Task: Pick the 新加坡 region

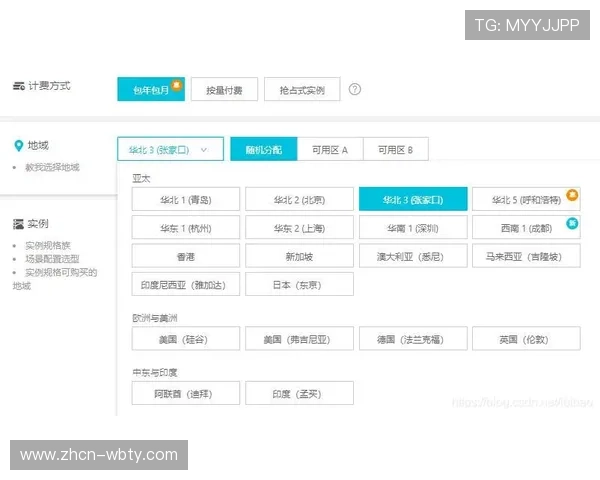Action: tap(299, 256)
